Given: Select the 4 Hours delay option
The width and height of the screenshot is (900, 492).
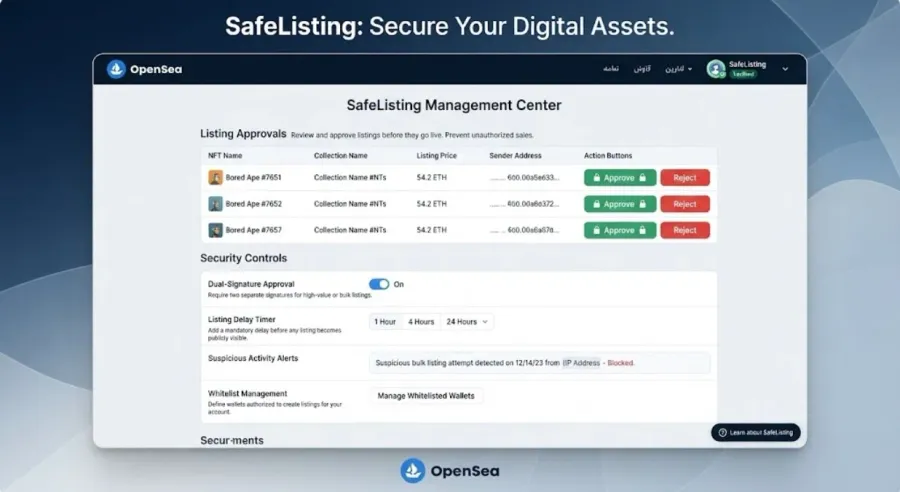Looking at the screenshot, I should tap(421, 322).
